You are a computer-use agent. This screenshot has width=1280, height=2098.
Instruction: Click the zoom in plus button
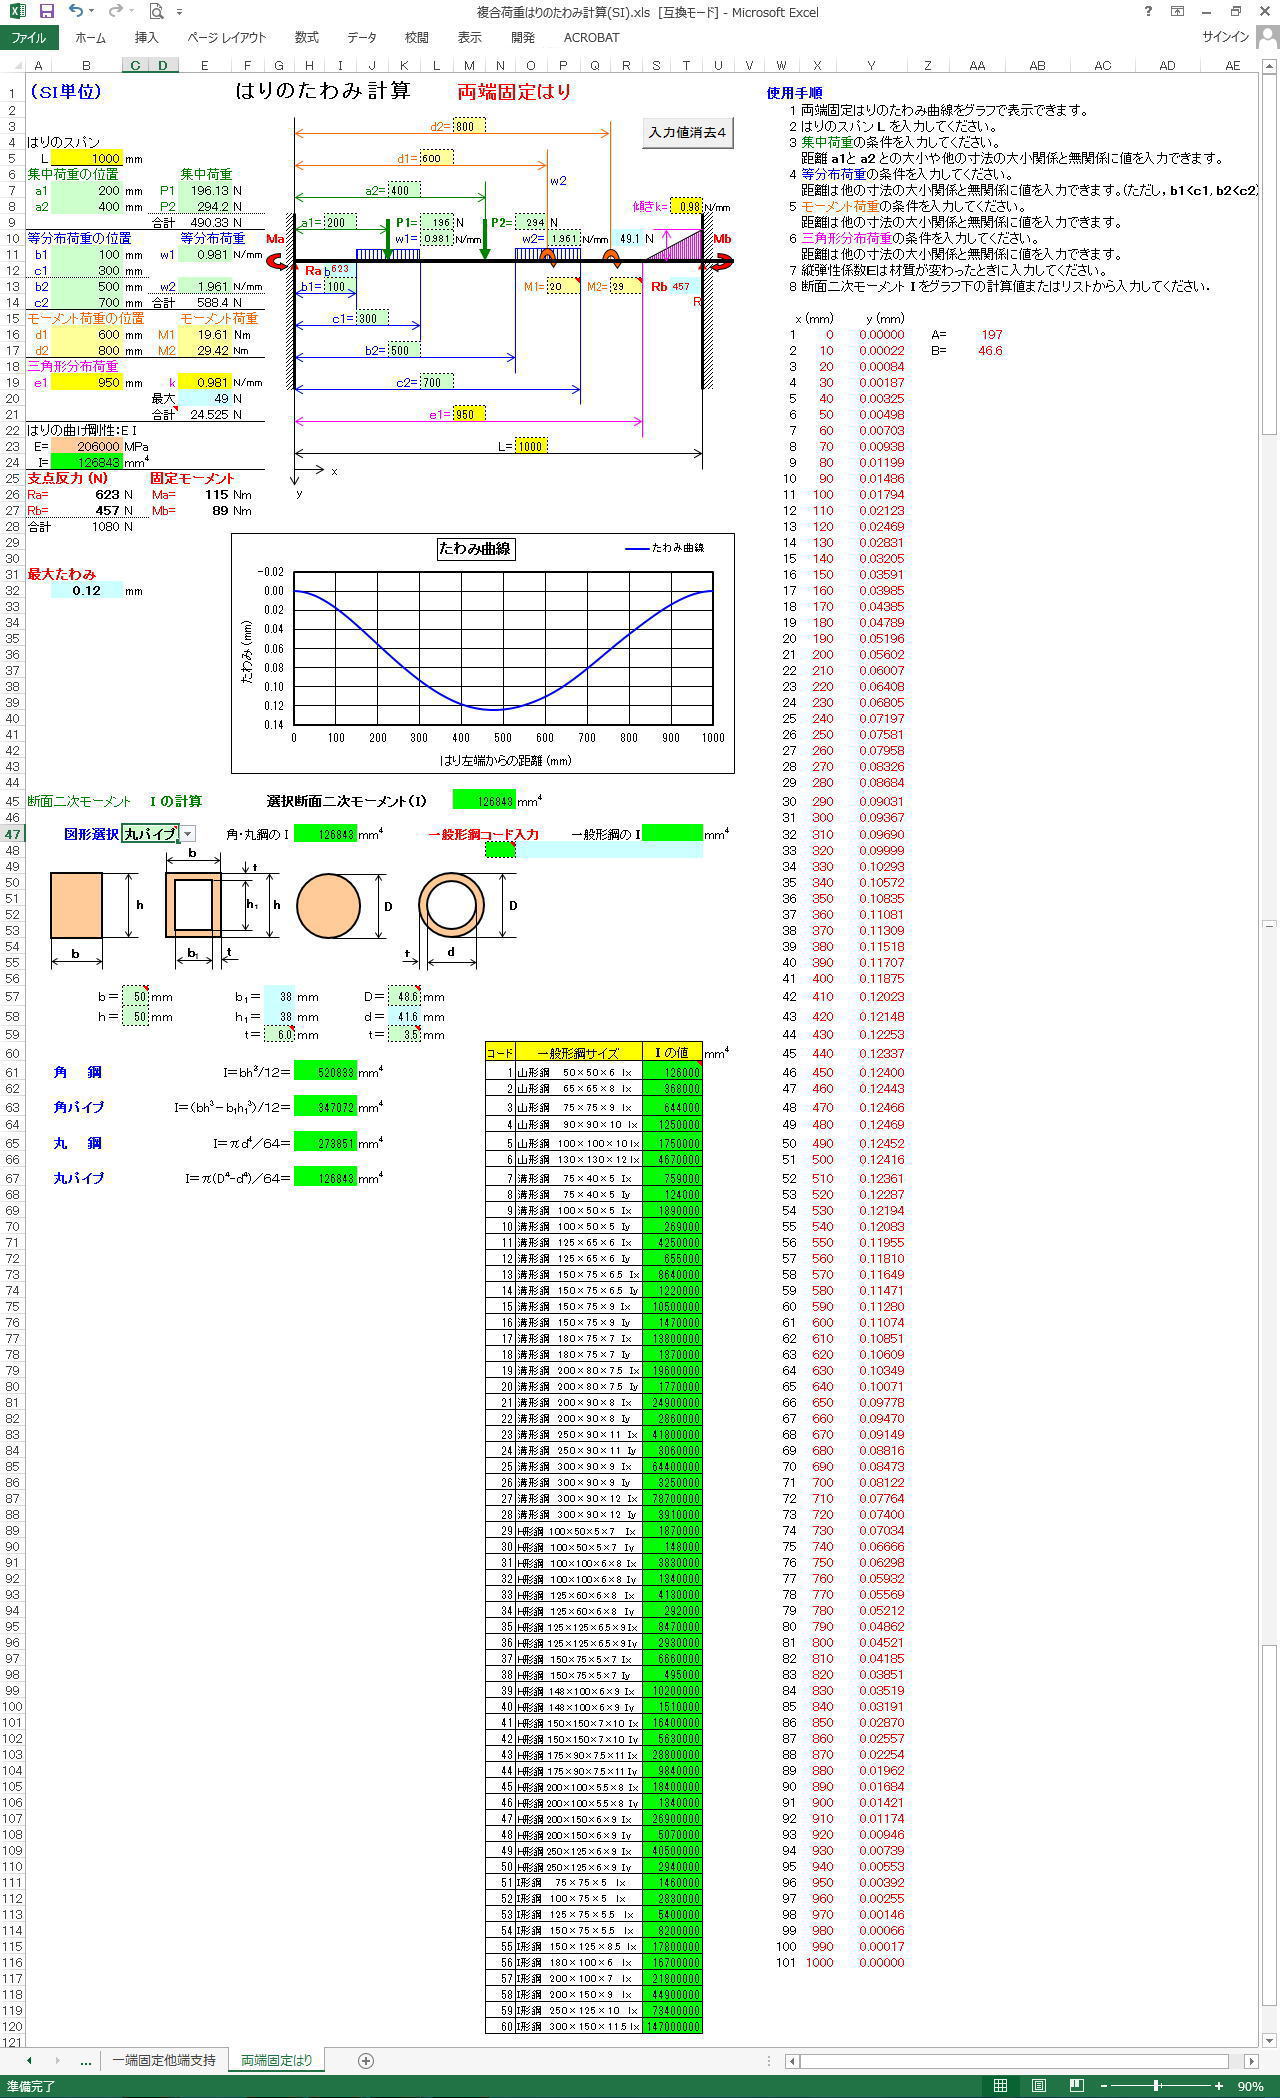pyautogui.click(x=1219, y=2086)
